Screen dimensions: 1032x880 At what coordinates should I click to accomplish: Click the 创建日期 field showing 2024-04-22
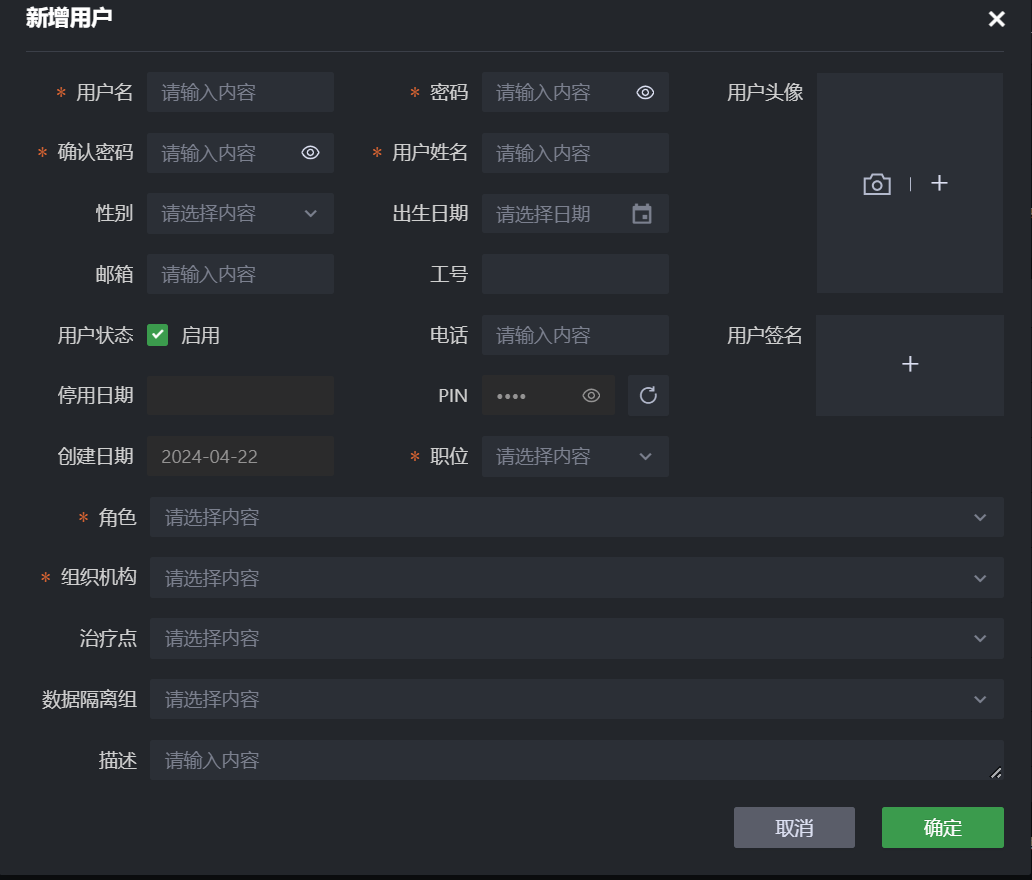point(240,456)
